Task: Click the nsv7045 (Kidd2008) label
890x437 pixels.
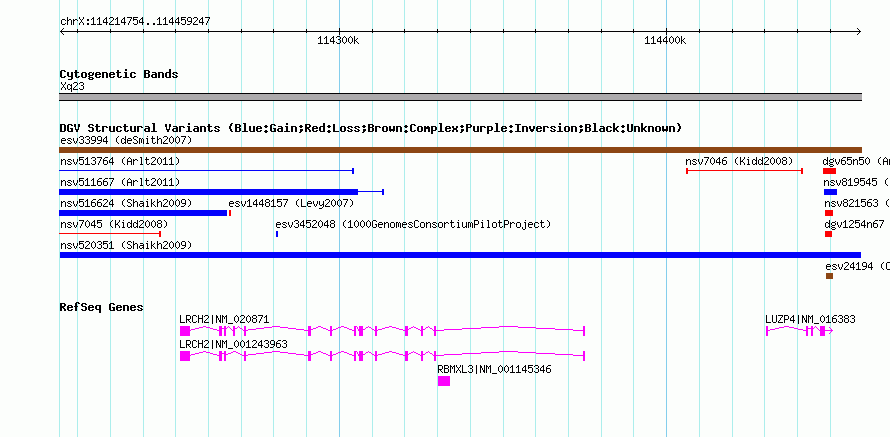Action: point(114,224)
